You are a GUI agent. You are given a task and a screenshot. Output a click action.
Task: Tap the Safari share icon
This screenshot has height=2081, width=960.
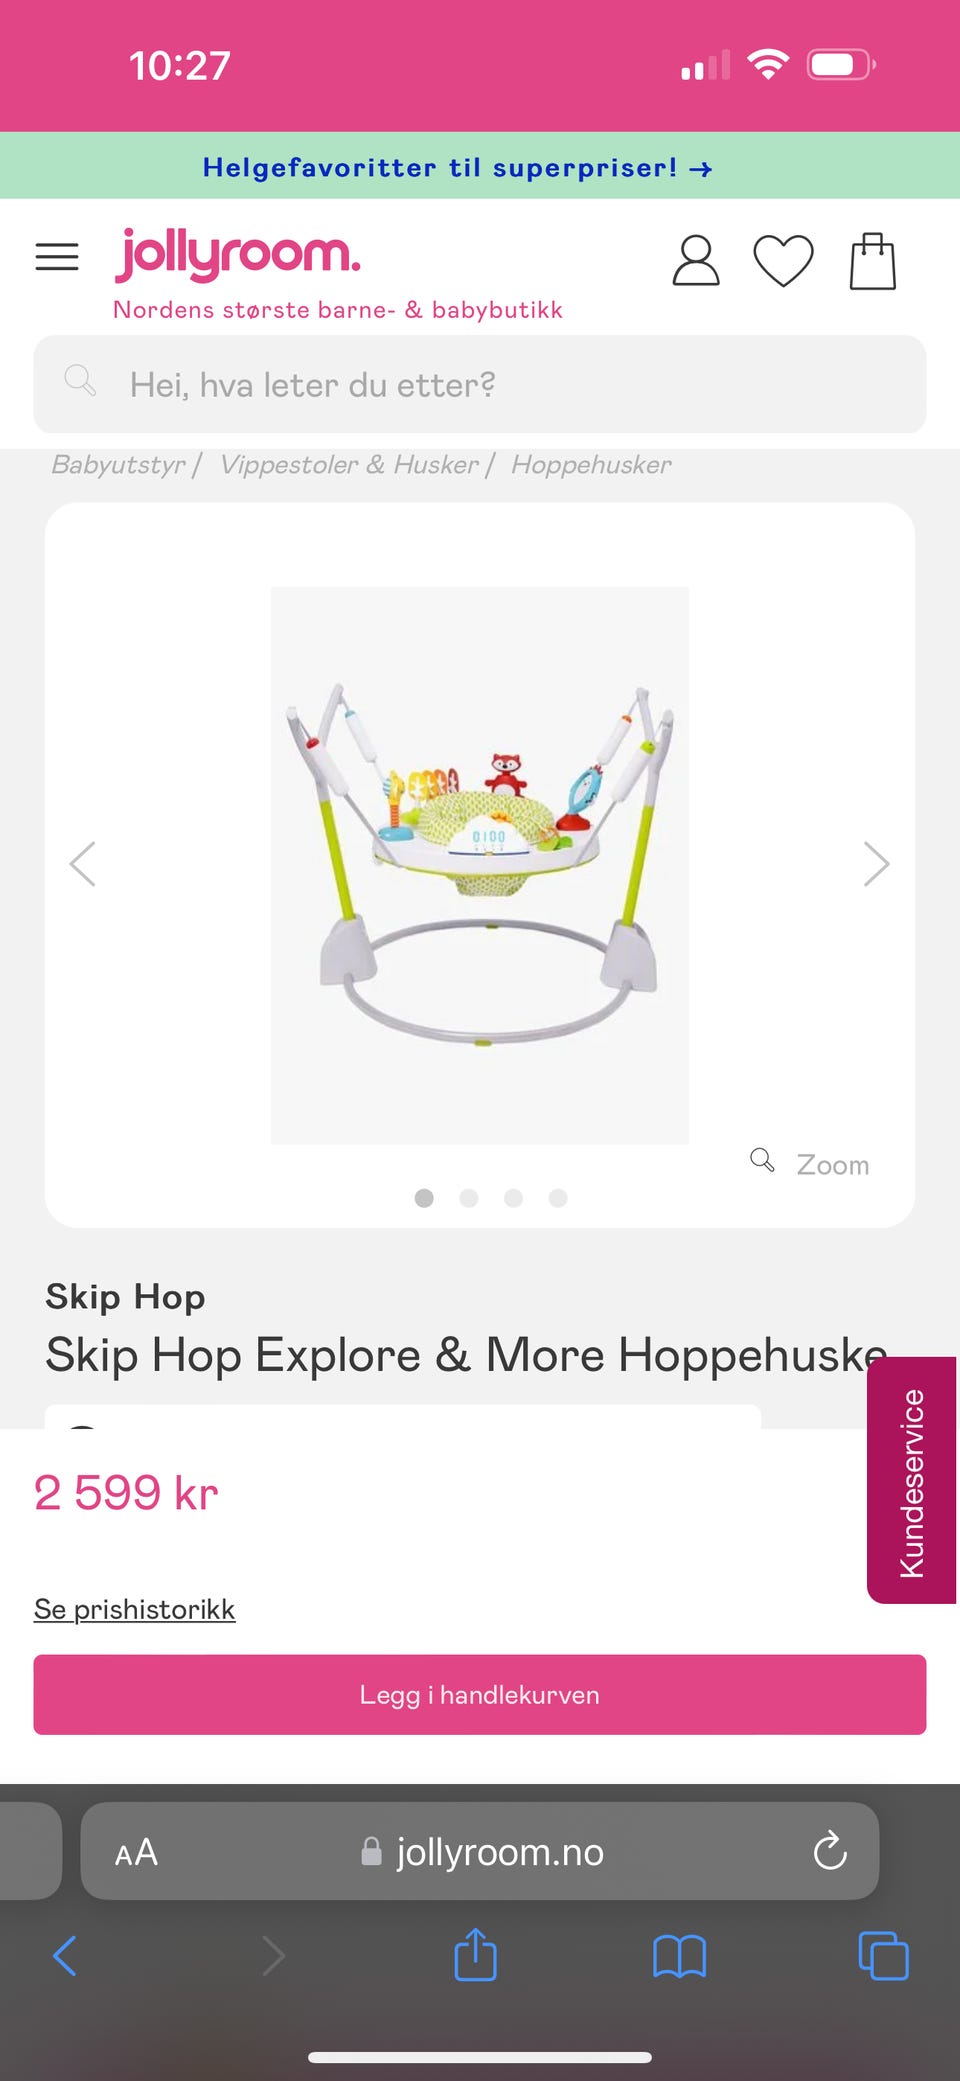click(x=475, y=1954)
